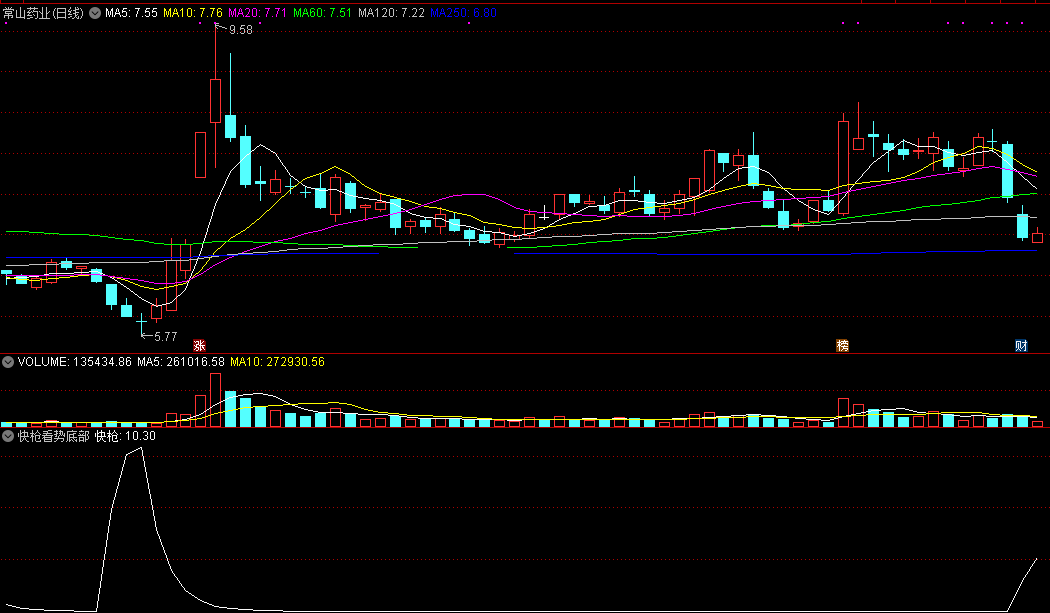Screen dimensions: 1050x613
Task: Click the red 涨 marker icon
Action: pyautogui.click(x=199, y=346)
